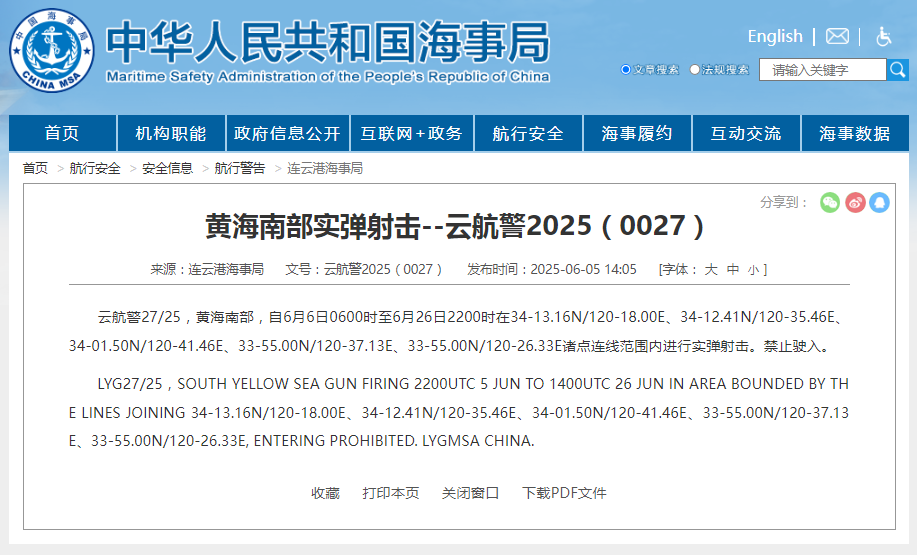Viewport: 917px width, 555px height.
Task: Open the 航行安全 navigation menu
Action: point(528,133)
